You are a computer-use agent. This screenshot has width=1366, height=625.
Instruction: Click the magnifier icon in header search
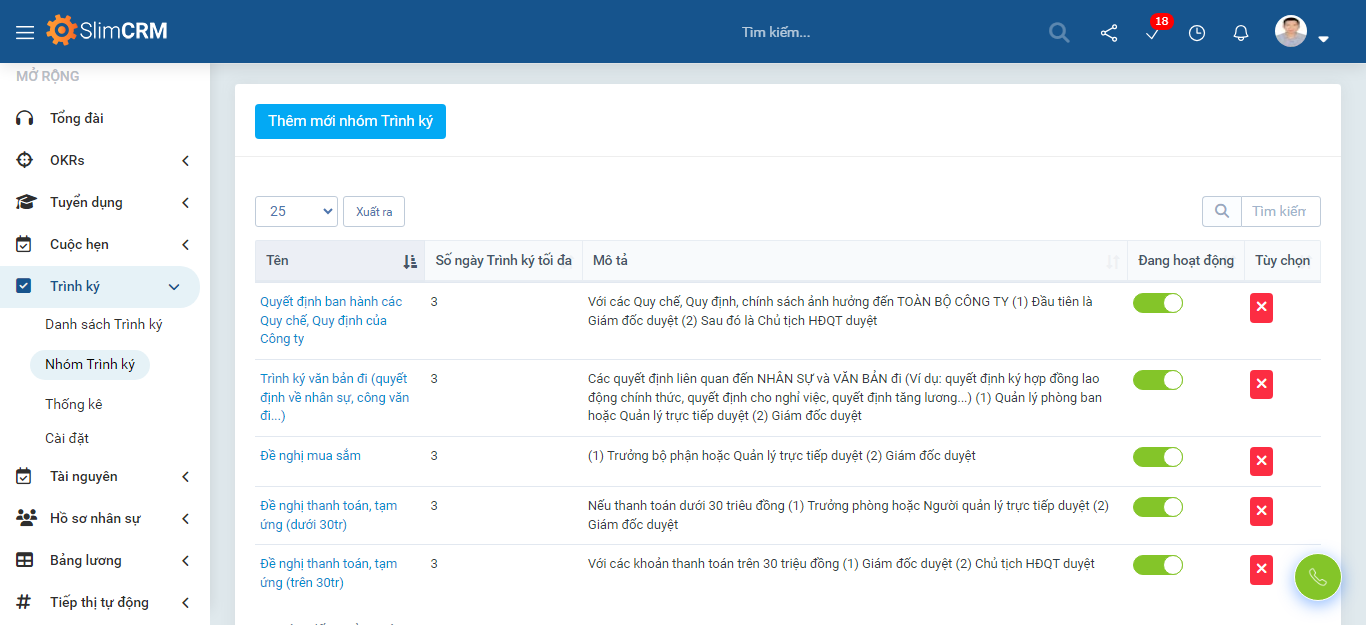[1059, 33]
